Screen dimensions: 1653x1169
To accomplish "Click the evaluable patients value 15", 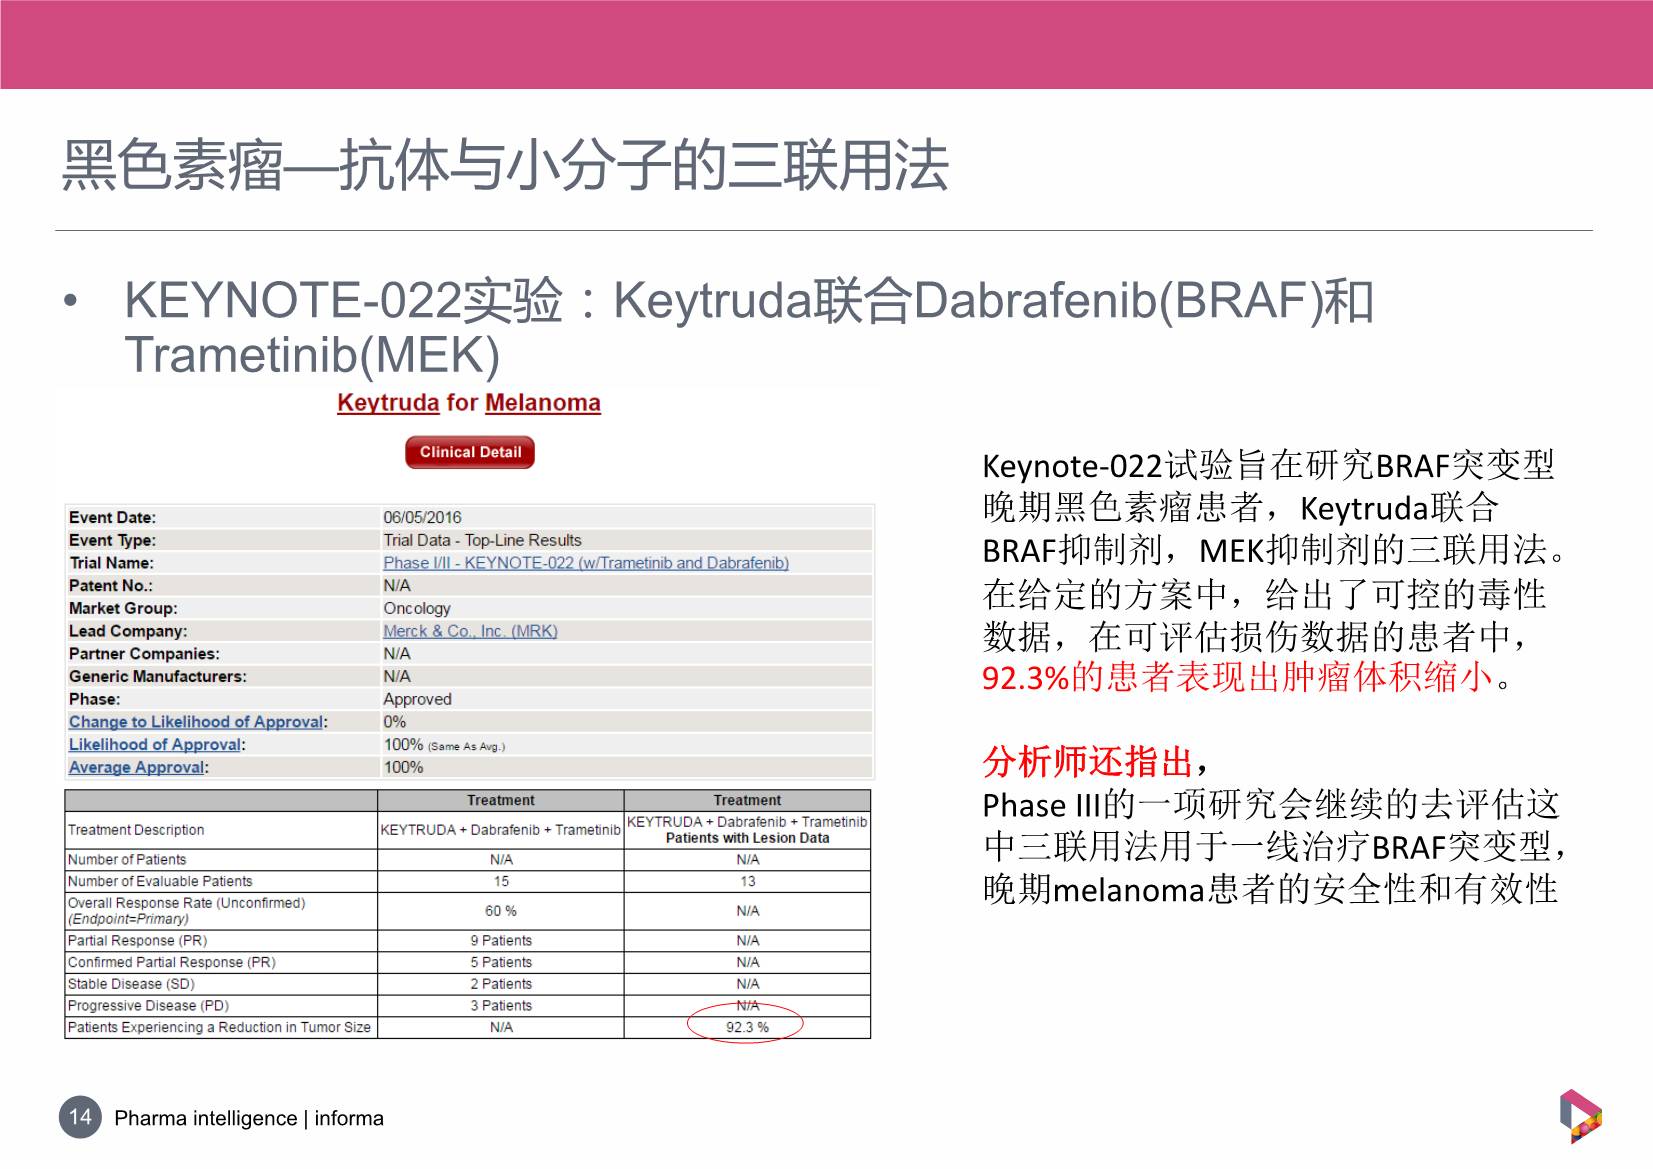I will click(501, 881).
